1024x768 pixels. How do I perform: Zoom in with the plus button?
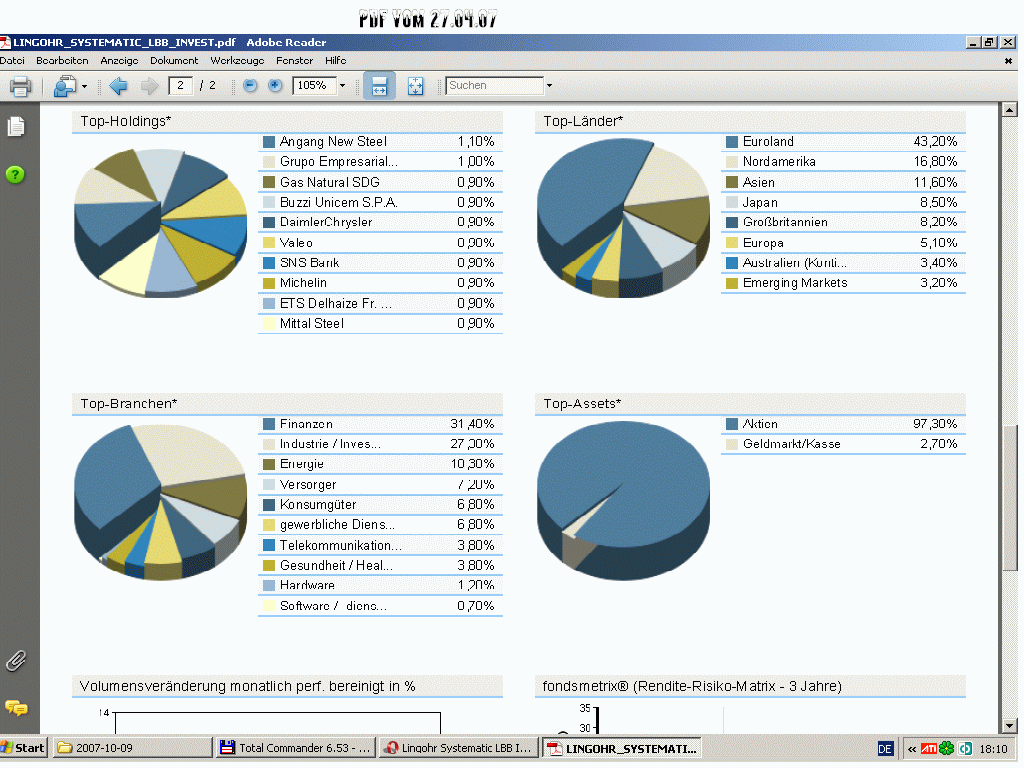point(275,86)
